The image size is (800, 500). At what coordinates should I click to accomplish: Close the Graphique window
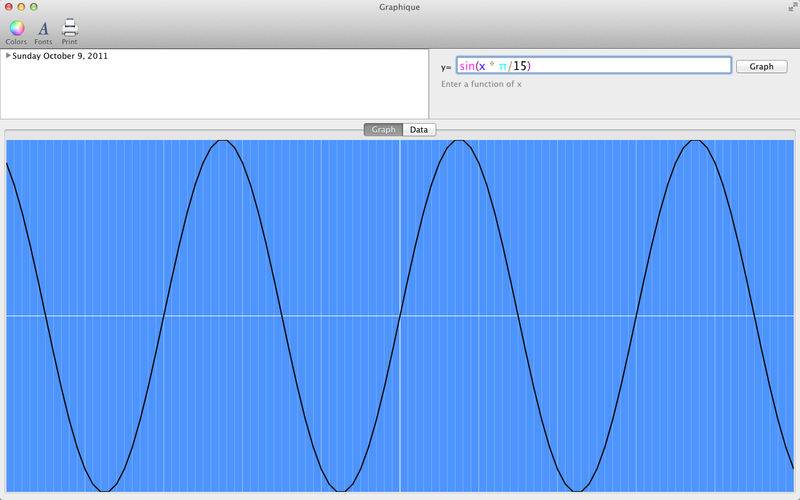tap(8, 7)
